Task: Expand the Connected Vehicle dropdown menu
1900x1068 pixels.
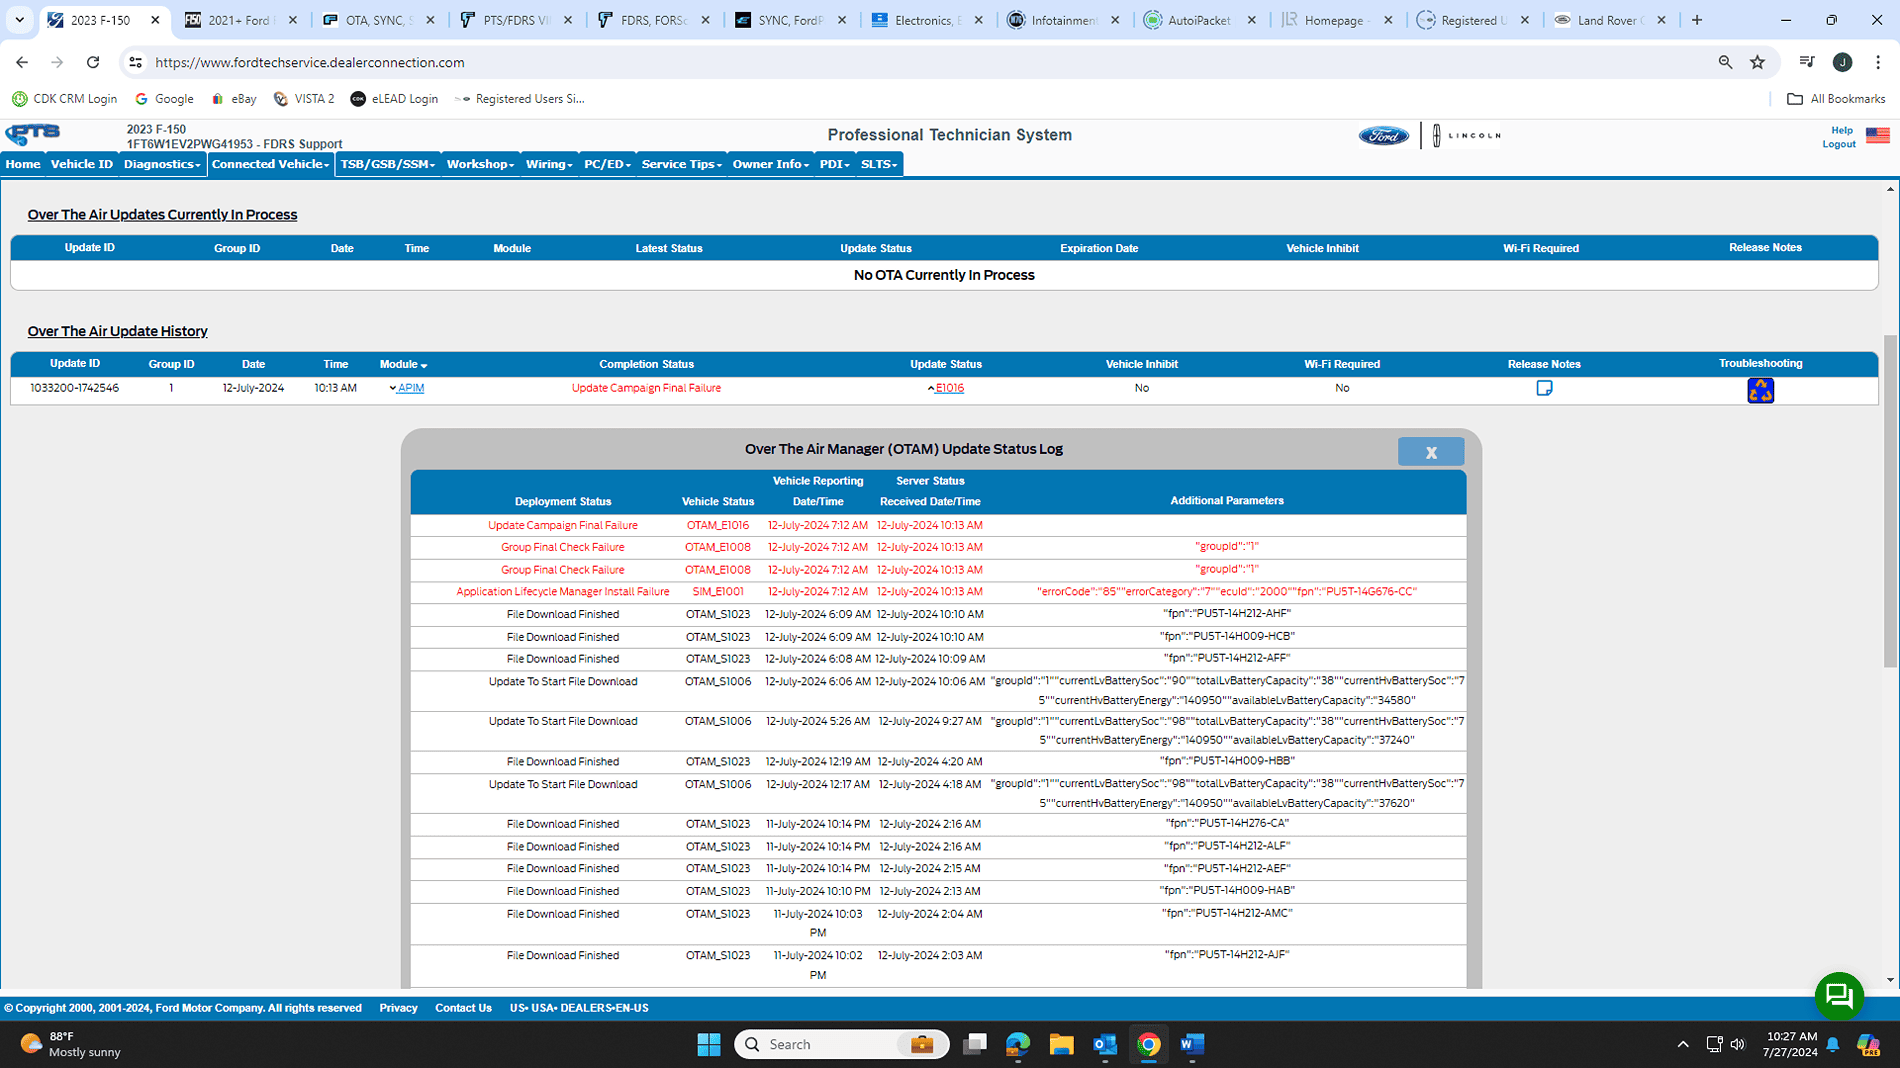Action: [x=270, y=164]
